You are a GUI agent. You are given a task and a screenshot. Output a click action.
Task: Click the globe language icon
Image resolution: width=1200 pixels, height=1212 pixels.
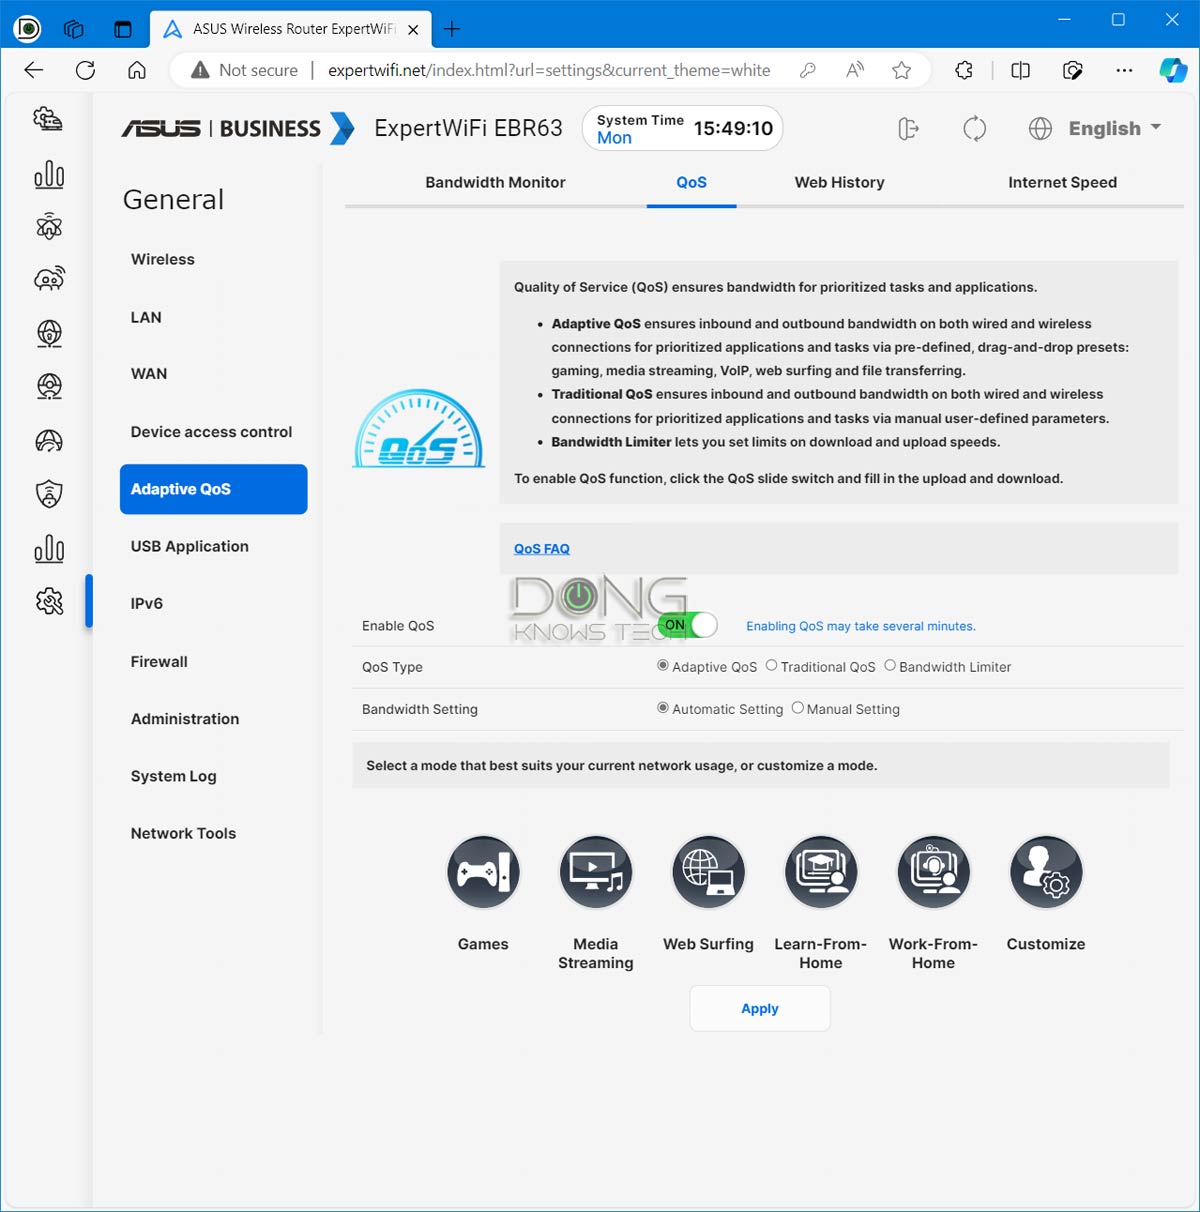coord(1040,128)
